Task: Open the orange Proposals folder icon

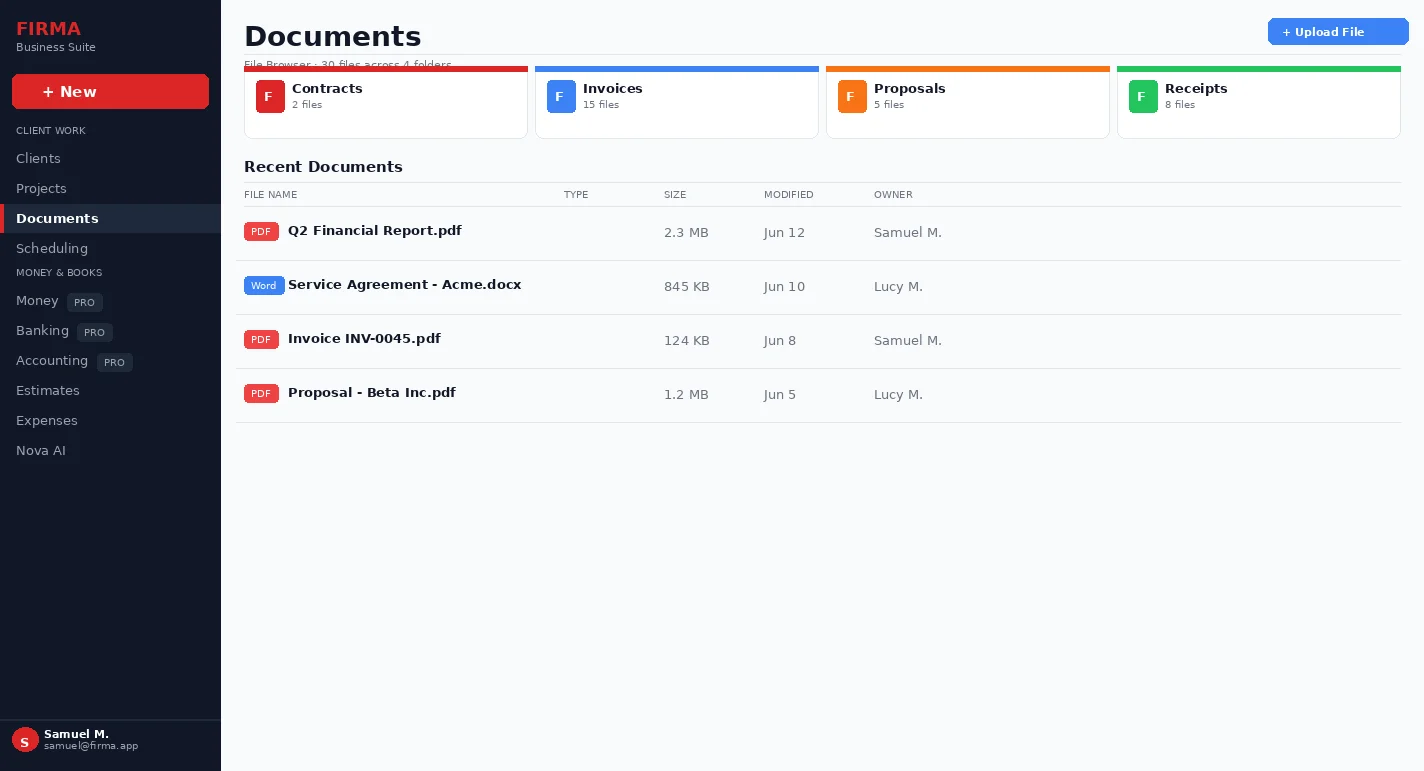Action: pyautogui.click(x=852, y=97)
